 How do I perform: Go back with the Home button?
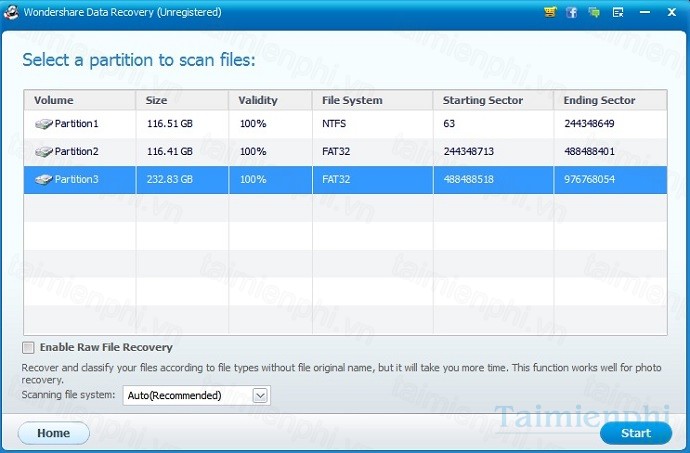pos(54,433)
